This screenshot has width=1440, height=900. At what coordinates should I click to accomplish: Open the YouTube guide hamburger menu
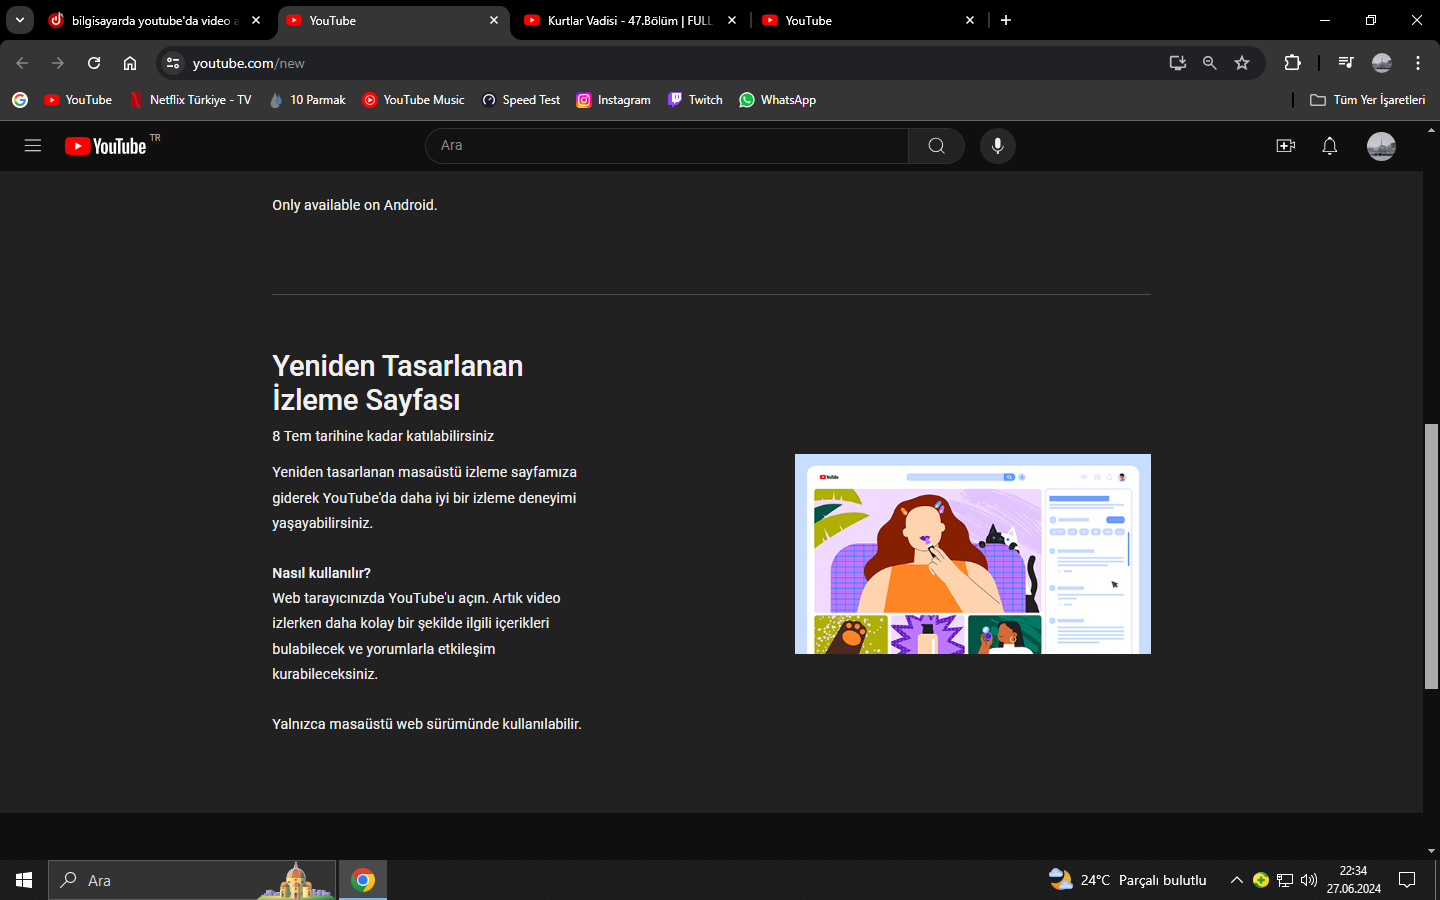[x=33, y=146]
